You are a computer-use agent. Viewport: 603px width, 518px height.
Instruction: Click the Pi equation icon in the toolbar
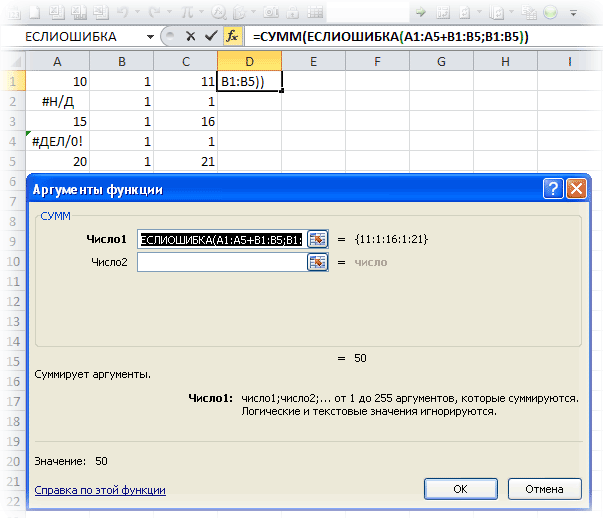point(187,12)
